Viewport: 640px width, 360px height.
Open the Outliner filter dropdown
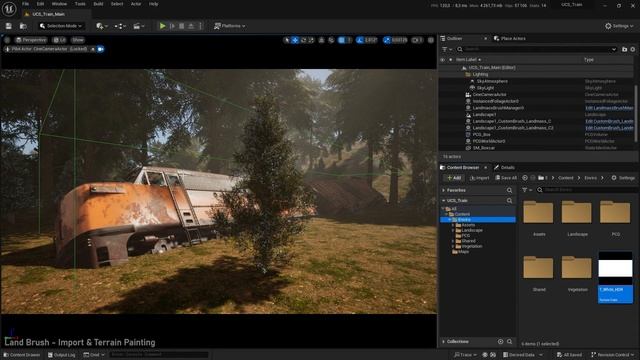(446, 49)
